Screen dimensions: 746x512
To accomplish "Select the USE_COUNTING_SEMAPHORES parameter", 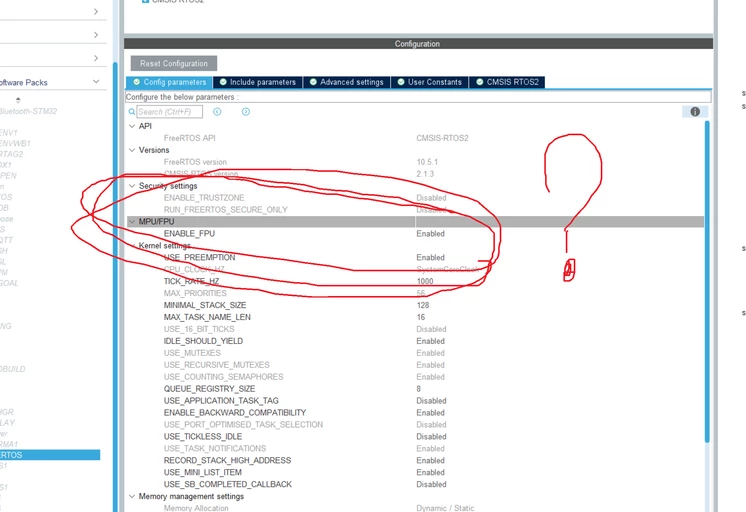I will click(x=223, y=377).
